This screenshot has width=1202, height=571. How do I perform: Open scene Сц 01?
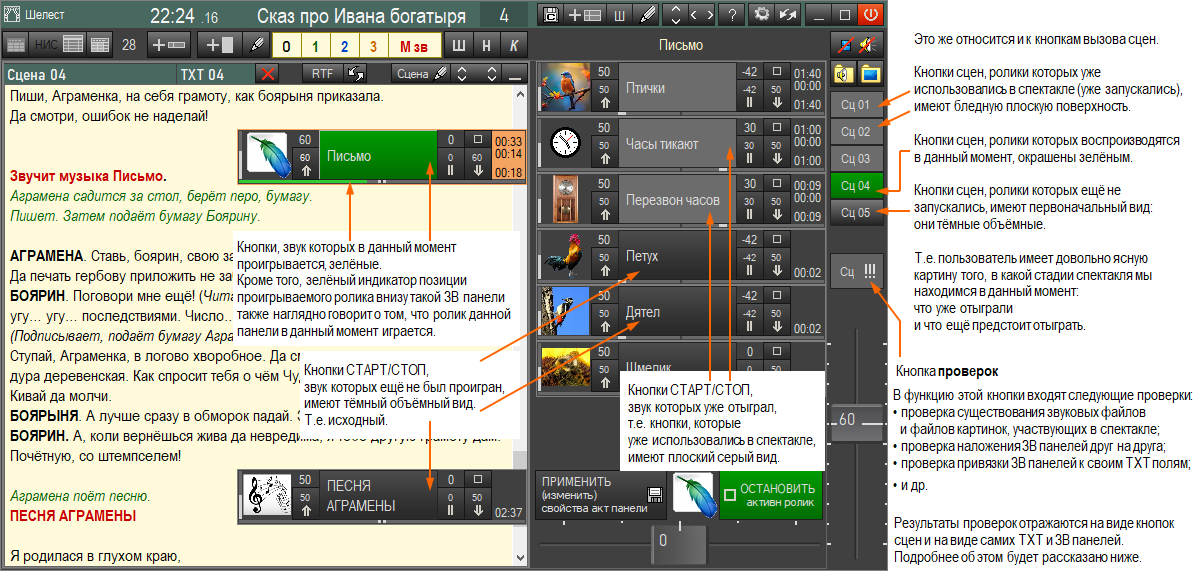[856, 104]
